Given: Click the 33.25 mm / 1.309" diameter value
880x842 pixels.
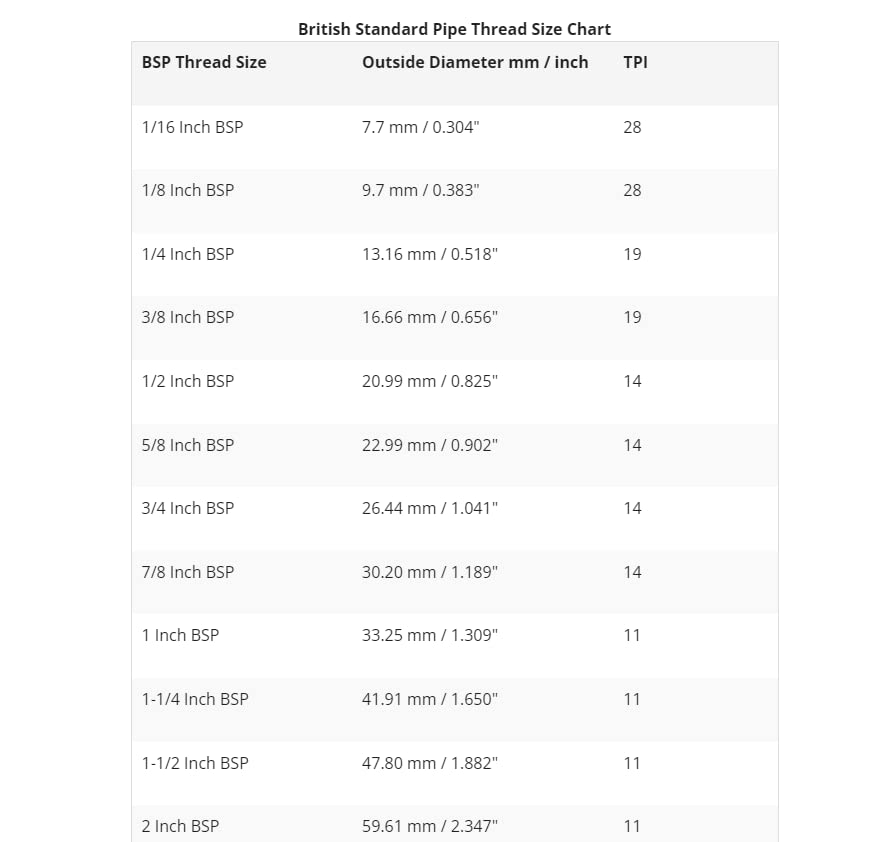Looking at the screenshot, I should [x=430, y=635].
